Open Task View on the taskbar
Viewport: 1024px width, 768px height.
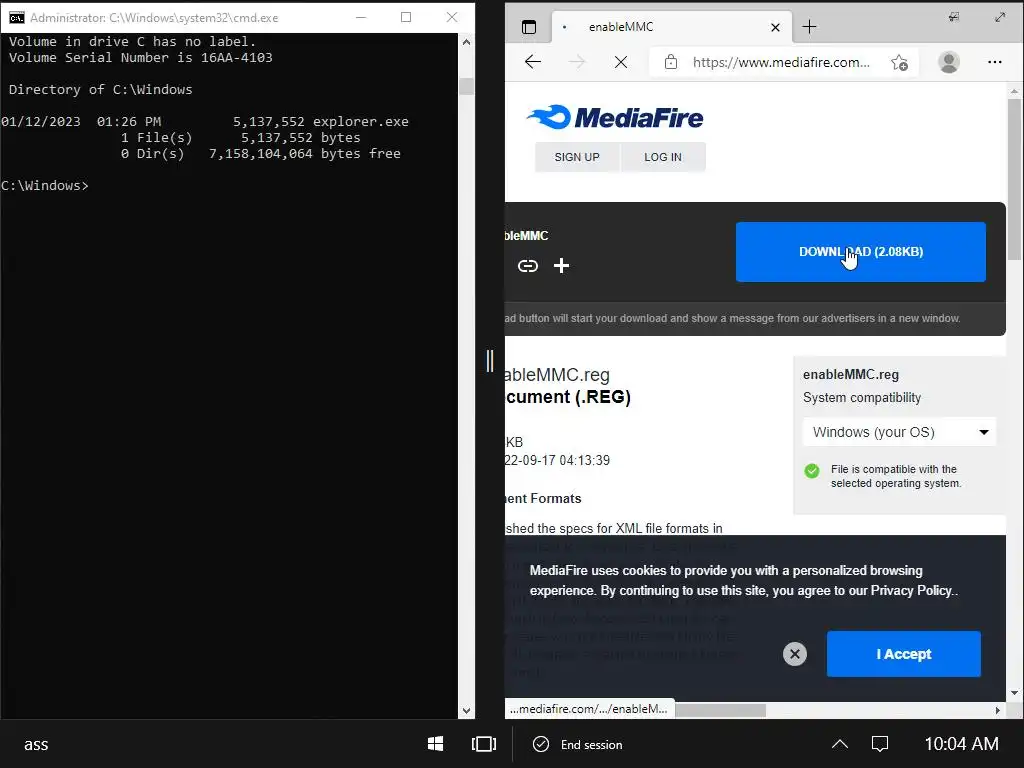coord(484,744)
